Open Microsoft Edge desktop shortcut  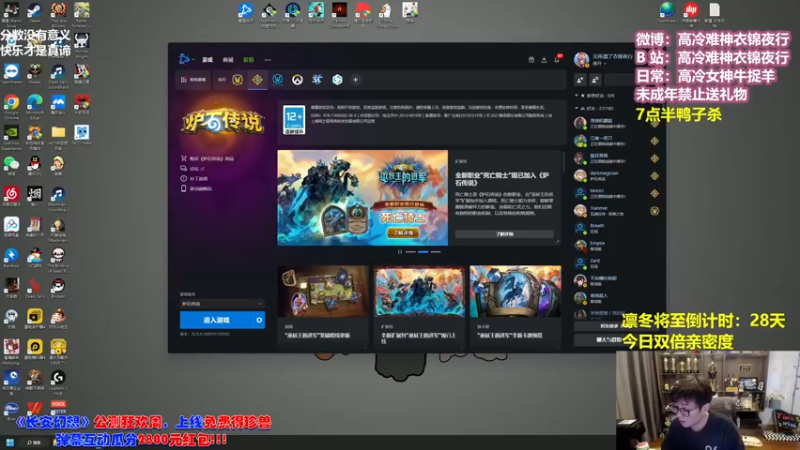tap(35, 107)
